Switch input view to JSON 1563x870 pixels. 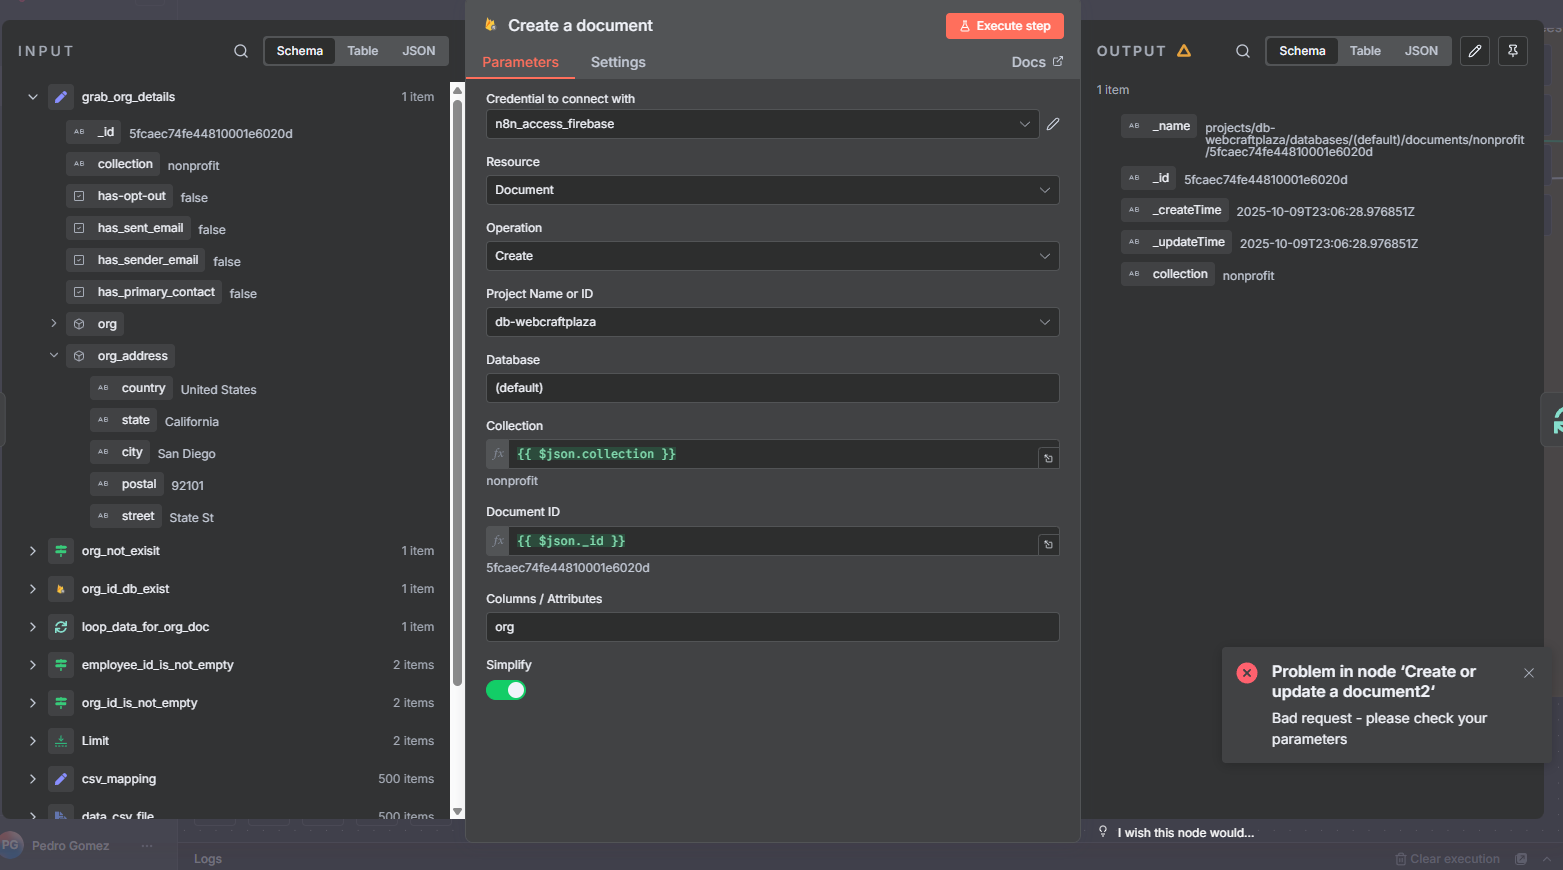click(x=418, y=51)
